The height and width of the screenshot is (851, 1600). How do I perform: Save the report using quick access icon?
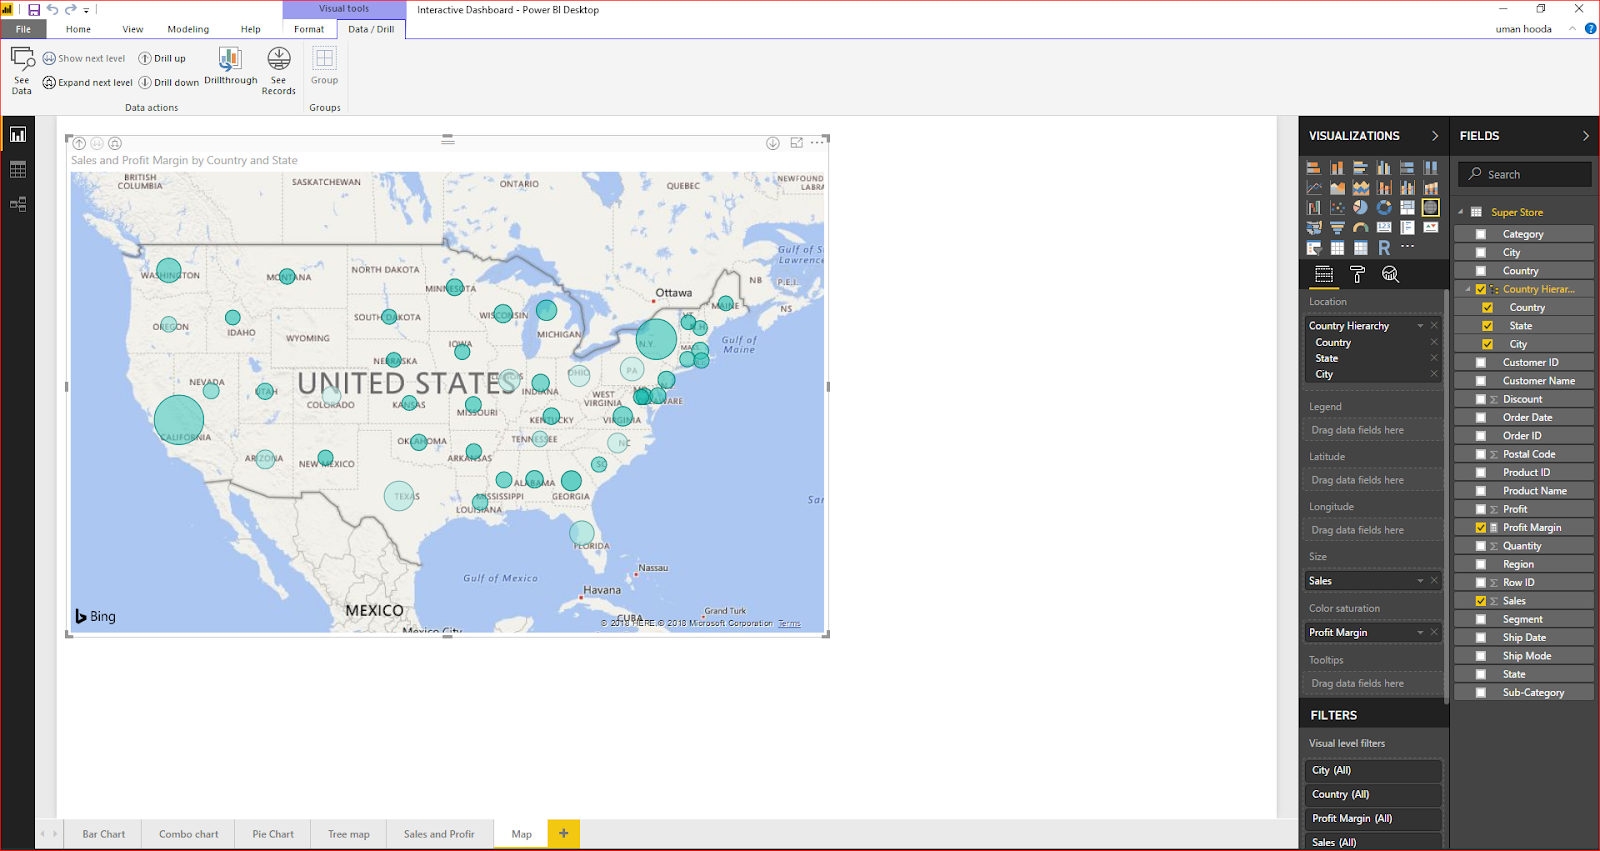click(x=34, y=10)
